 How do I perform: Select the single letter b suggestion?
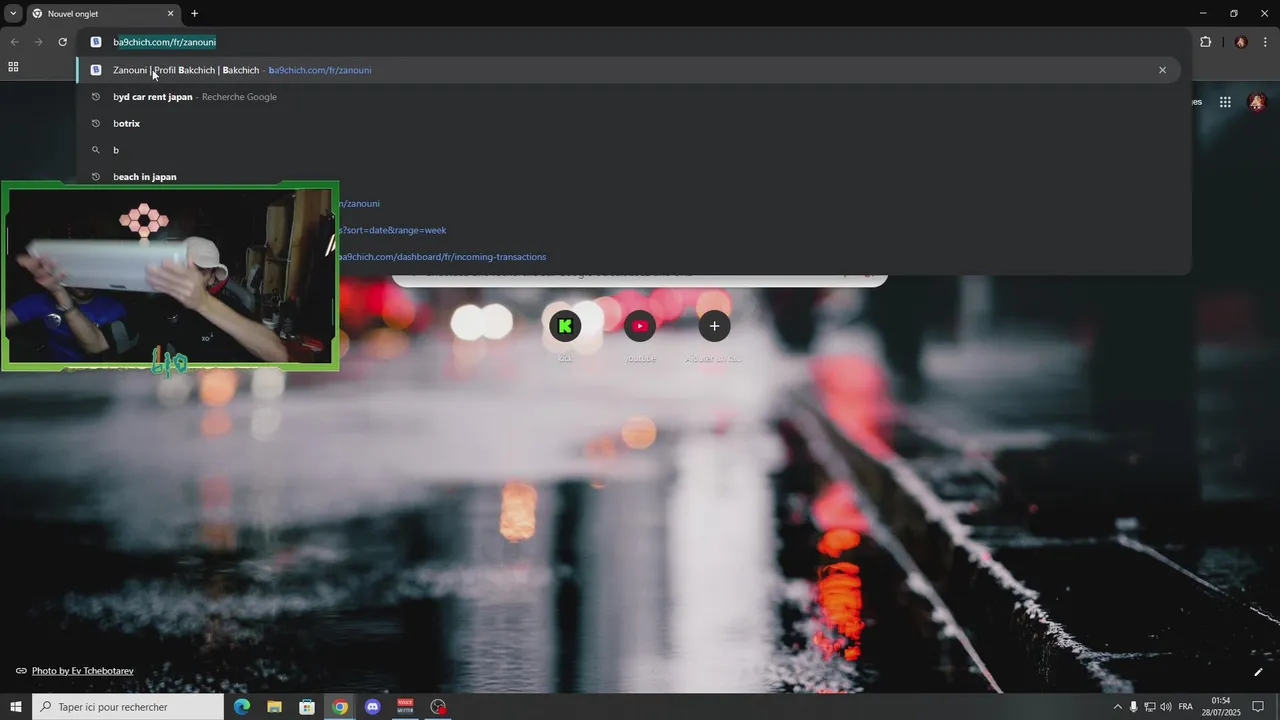[x=630, y=150]
